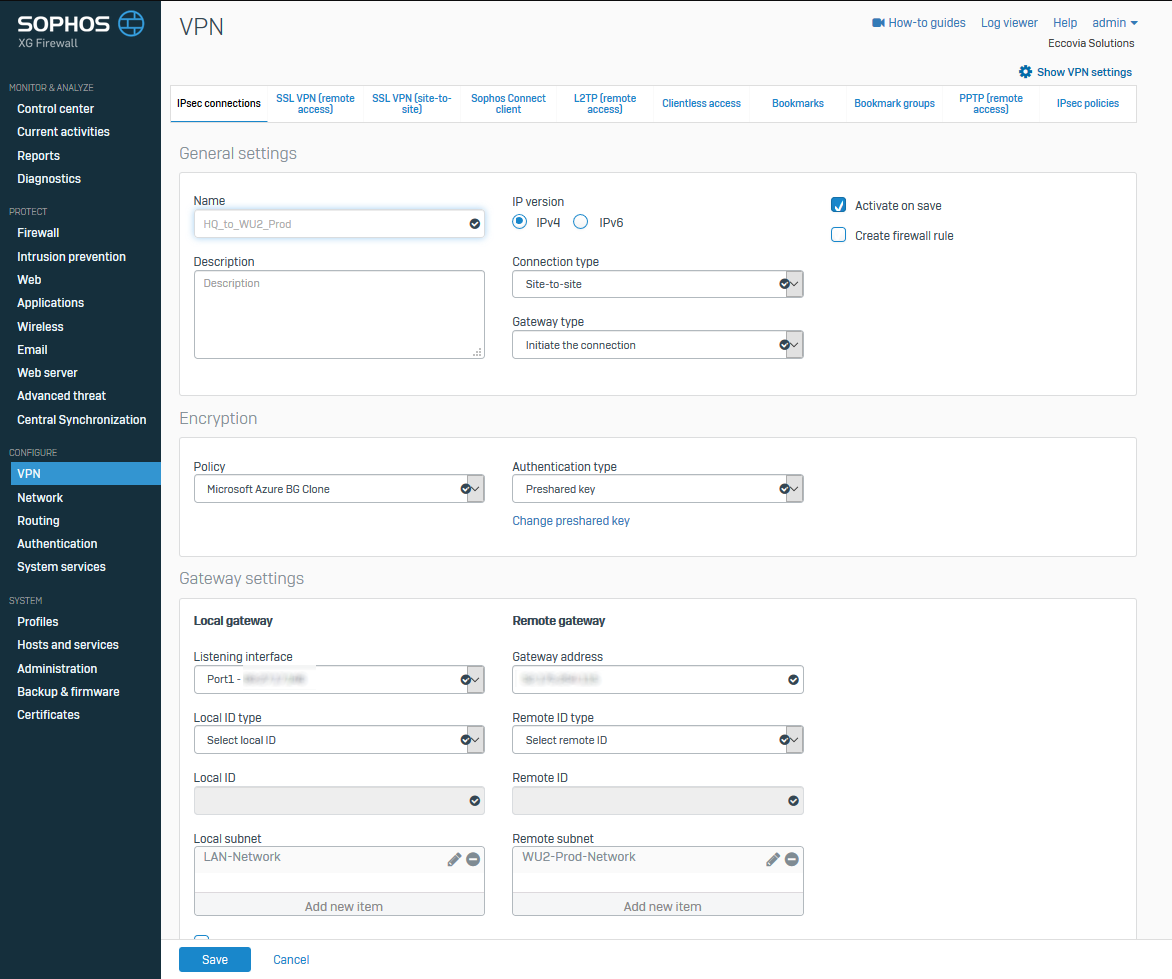Click the Show VPN settings gear icon
1172x979 pixels.
[x=1025, y=72]
